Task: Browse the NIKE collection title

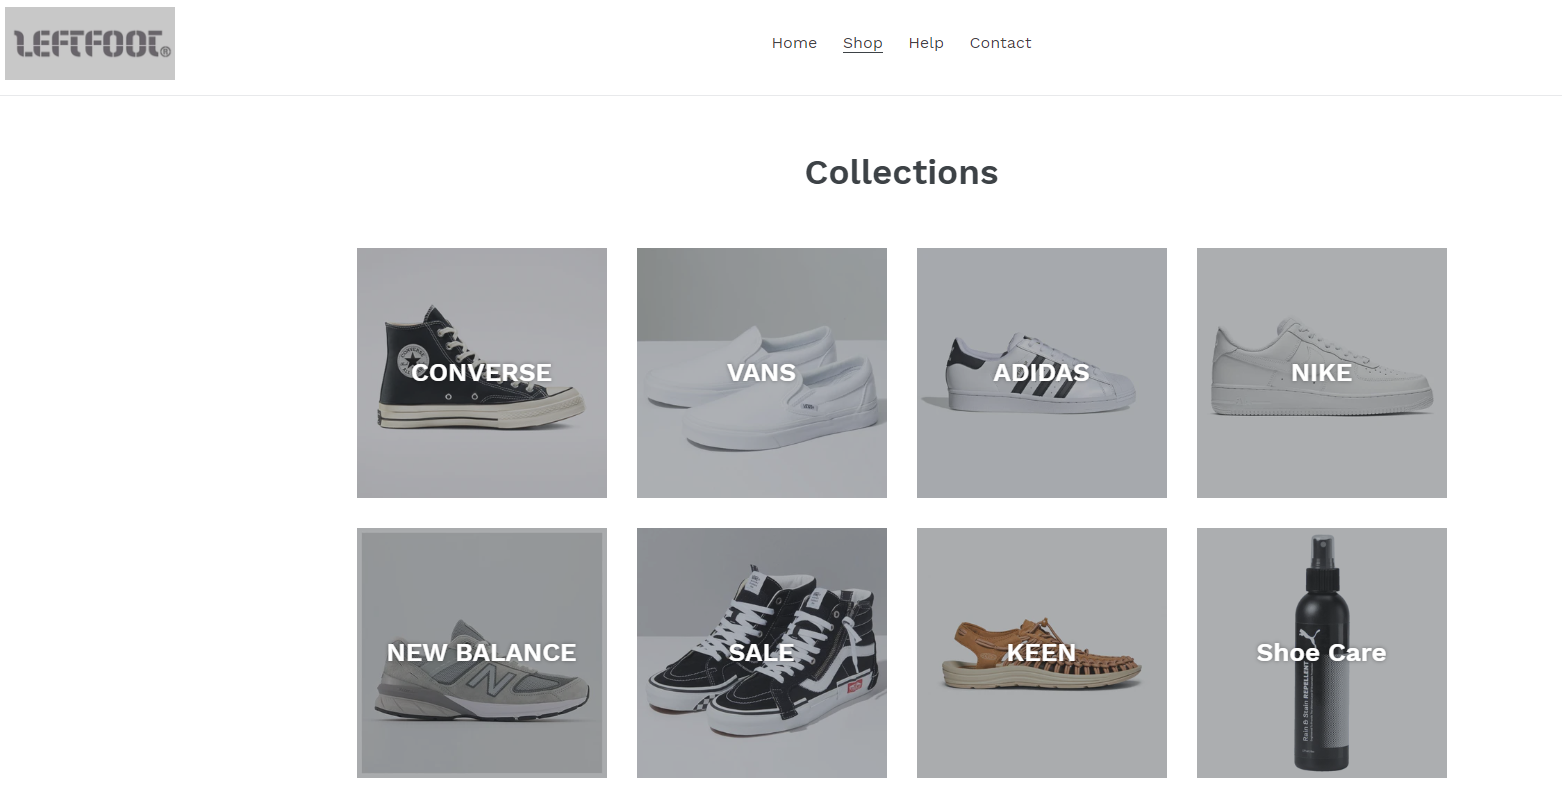Action: tap(1322, 373)
